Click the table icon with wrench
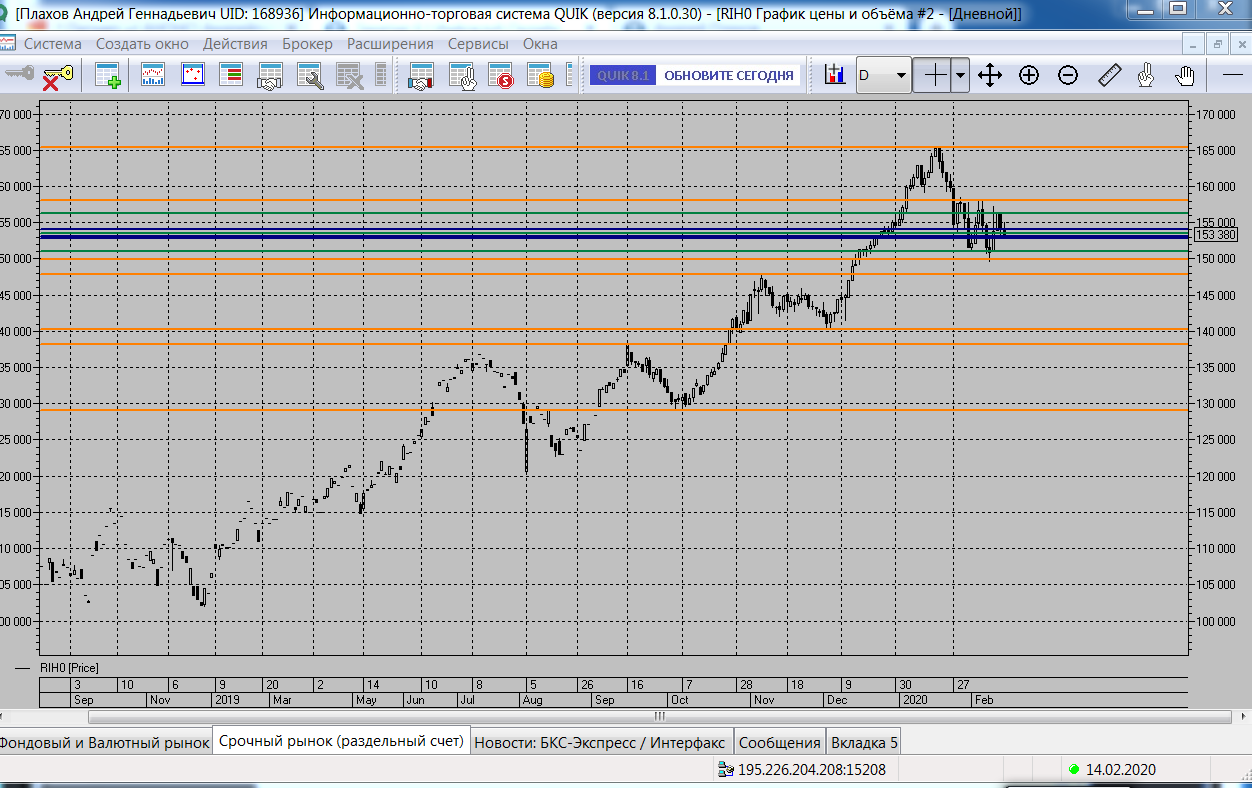Image resolution: width=1252 pixels, height=788 pixels. (x=309, y=76)
